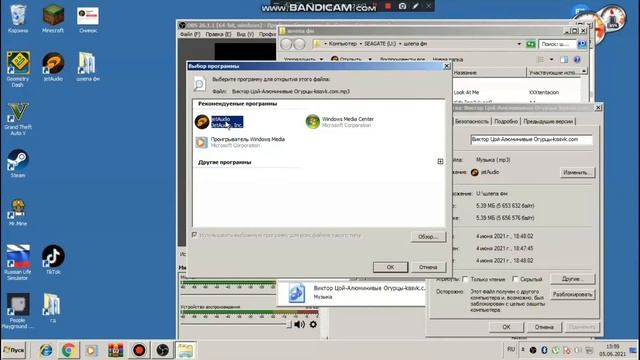This screenshot has height=360, width=640.
Task: Toggle the Explorer preview pane button
Action: (x=564, y=60)
